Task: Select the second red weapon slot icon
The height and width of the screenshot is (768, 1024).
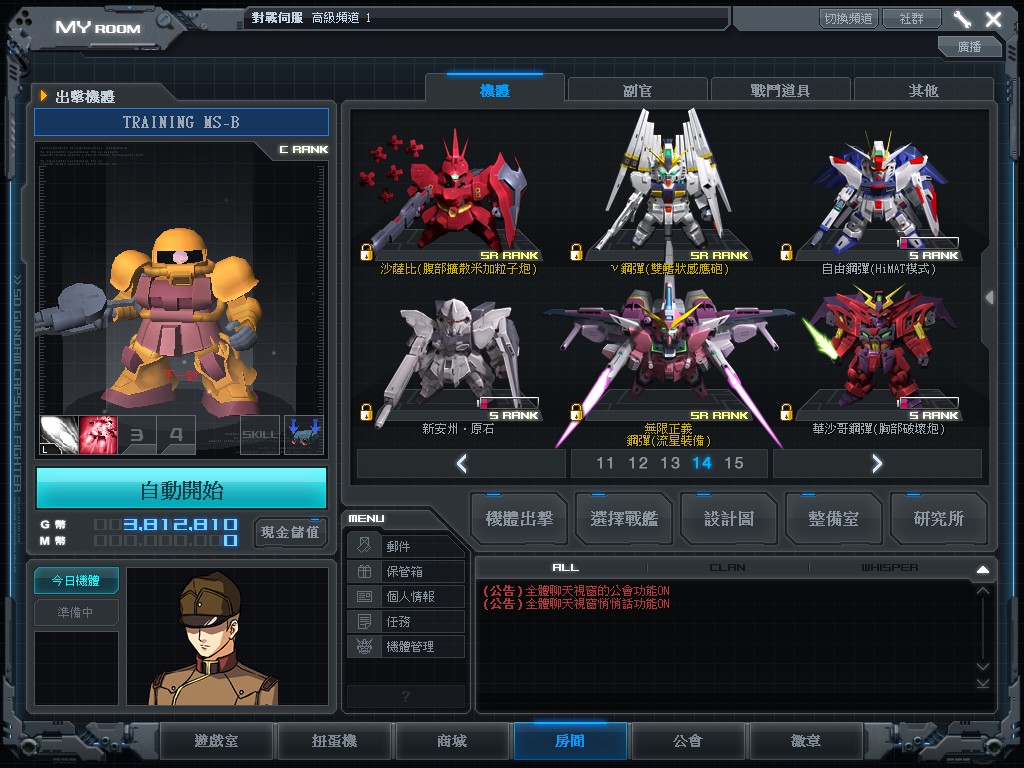Action: point(98,435)
